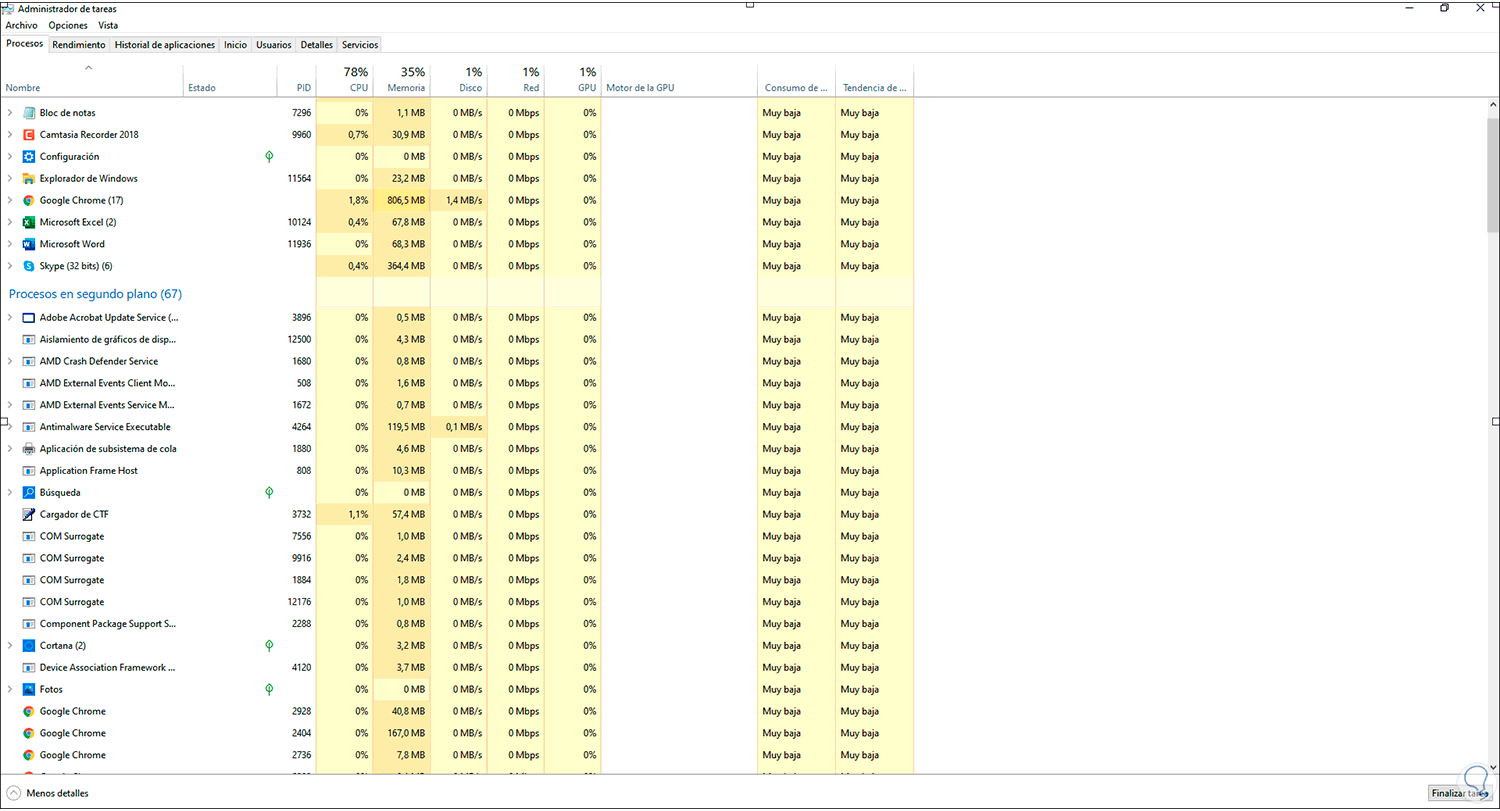Expand the Camtasia Recorder 2018 process group
1500x811 pixels.
tap(9, 135)
